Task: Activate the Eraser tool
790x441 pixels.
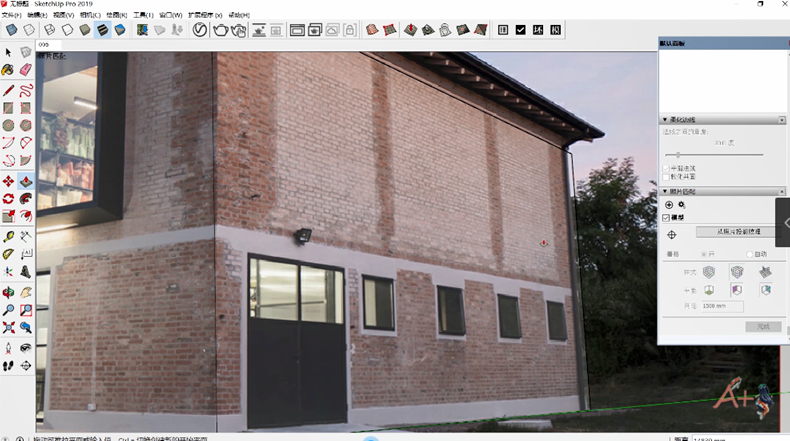Action: (25, 71)
